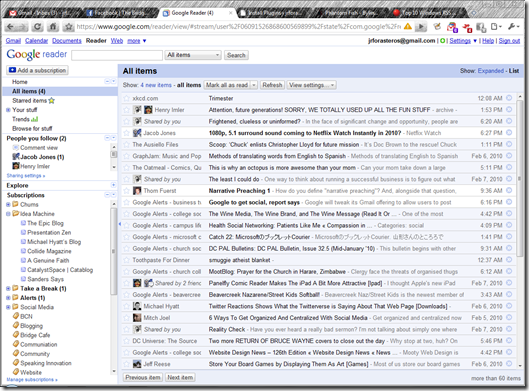Star the Ausiello Files Chuck item
The image size is (529, 391).
point(127,144)
